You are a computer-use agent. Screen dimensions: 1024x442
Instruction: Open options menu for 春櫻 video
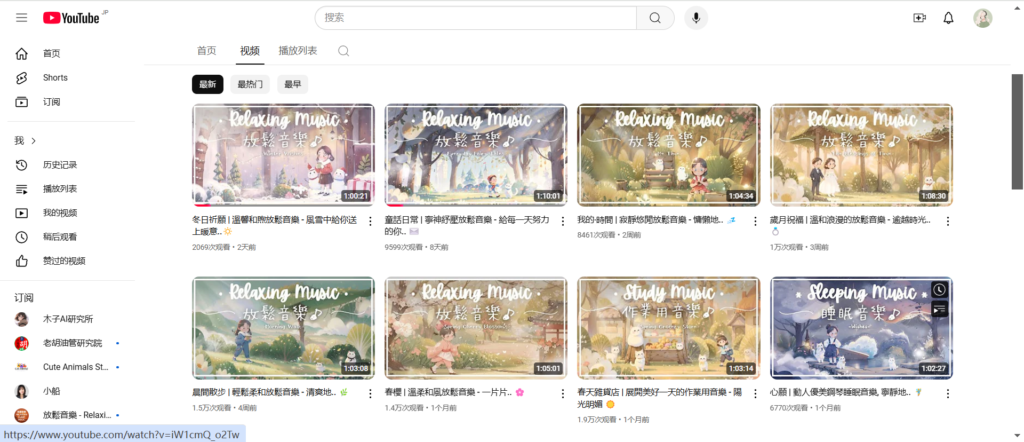click(x=563, y=394)
